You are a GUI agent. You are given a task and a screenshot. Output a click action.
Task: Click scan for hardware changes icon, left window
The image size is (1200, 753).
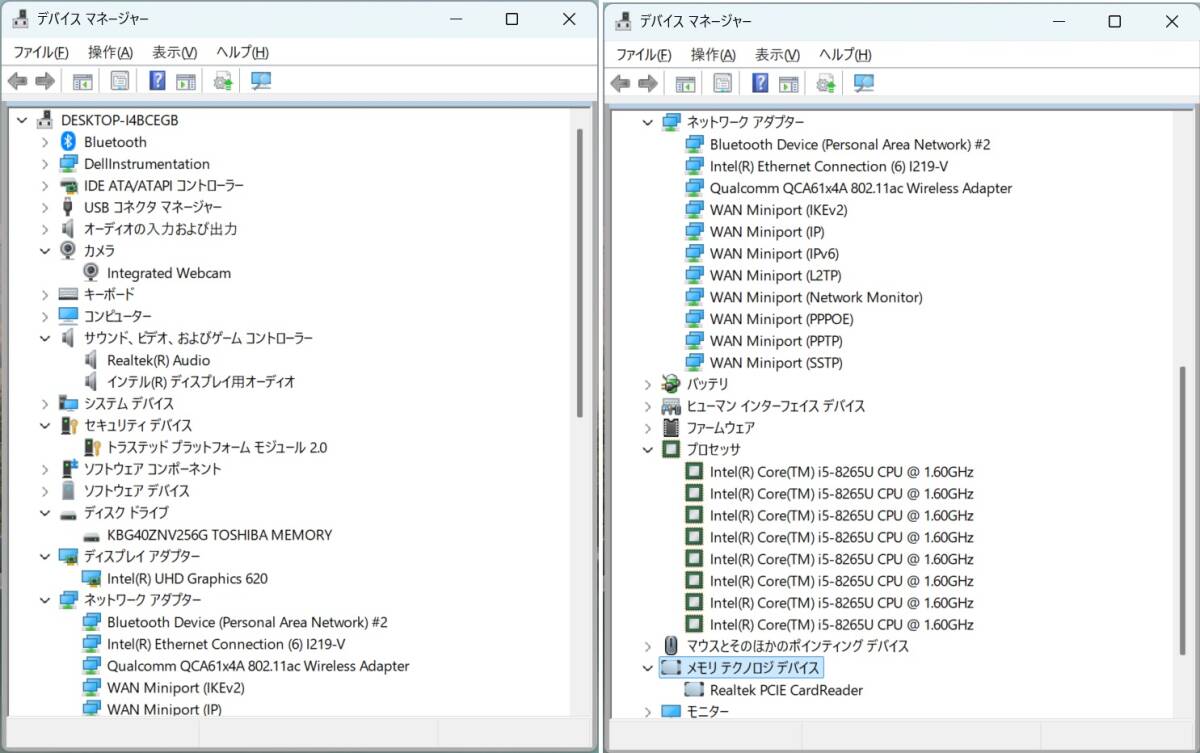click(261, 82)
